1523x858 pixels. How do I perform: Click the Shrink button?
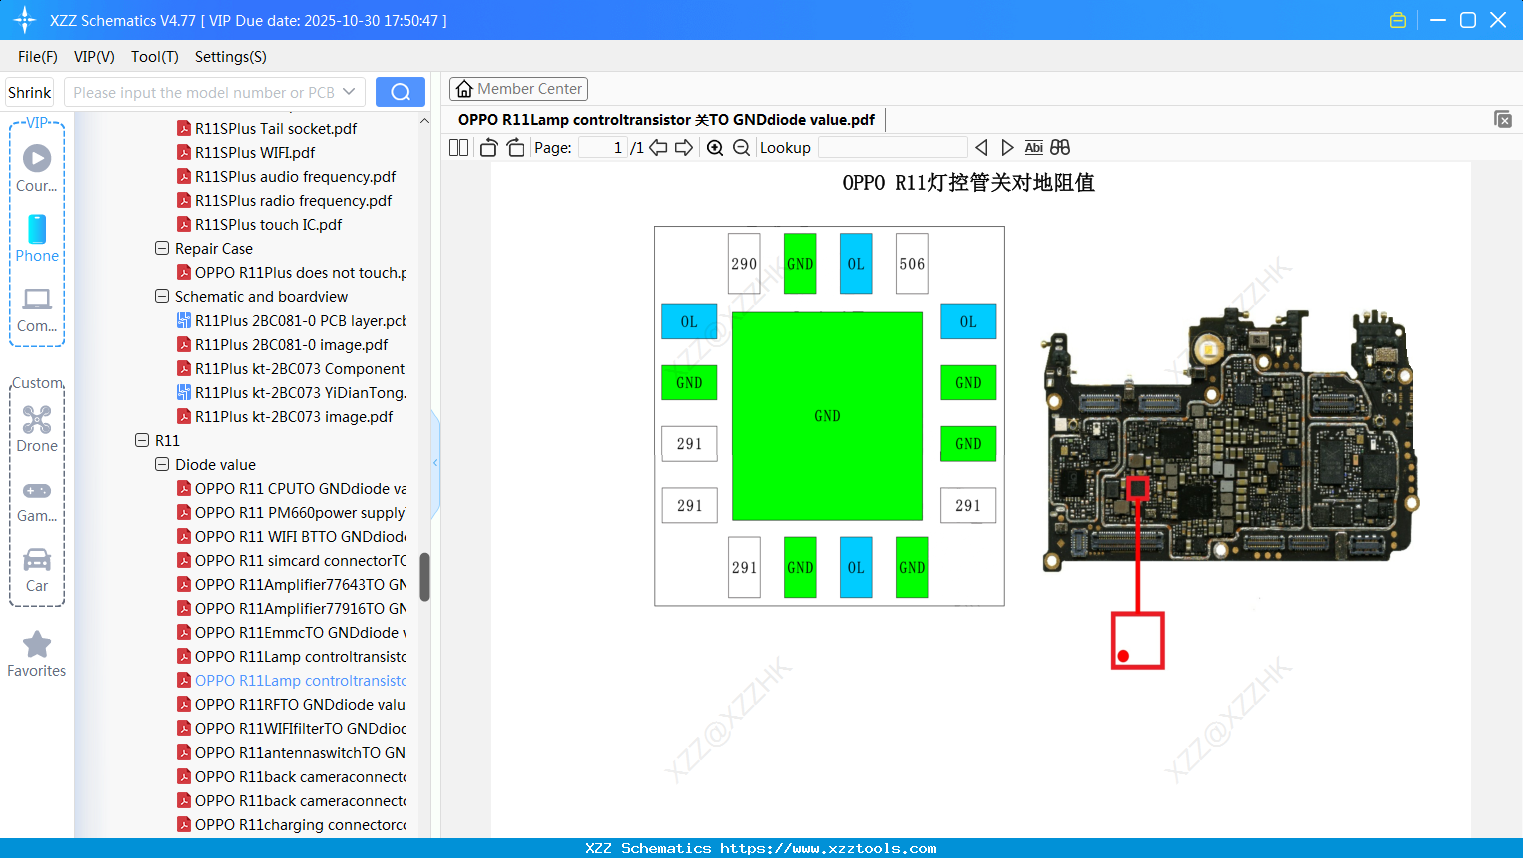(29, 91)
